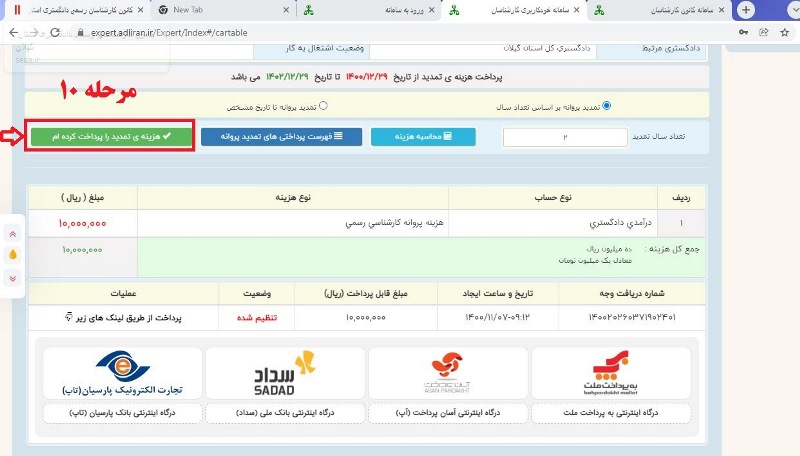Bookmark this page with the star icon
Image resolution: width=800 pixels, height=456 pixels.
coord(785,33)
